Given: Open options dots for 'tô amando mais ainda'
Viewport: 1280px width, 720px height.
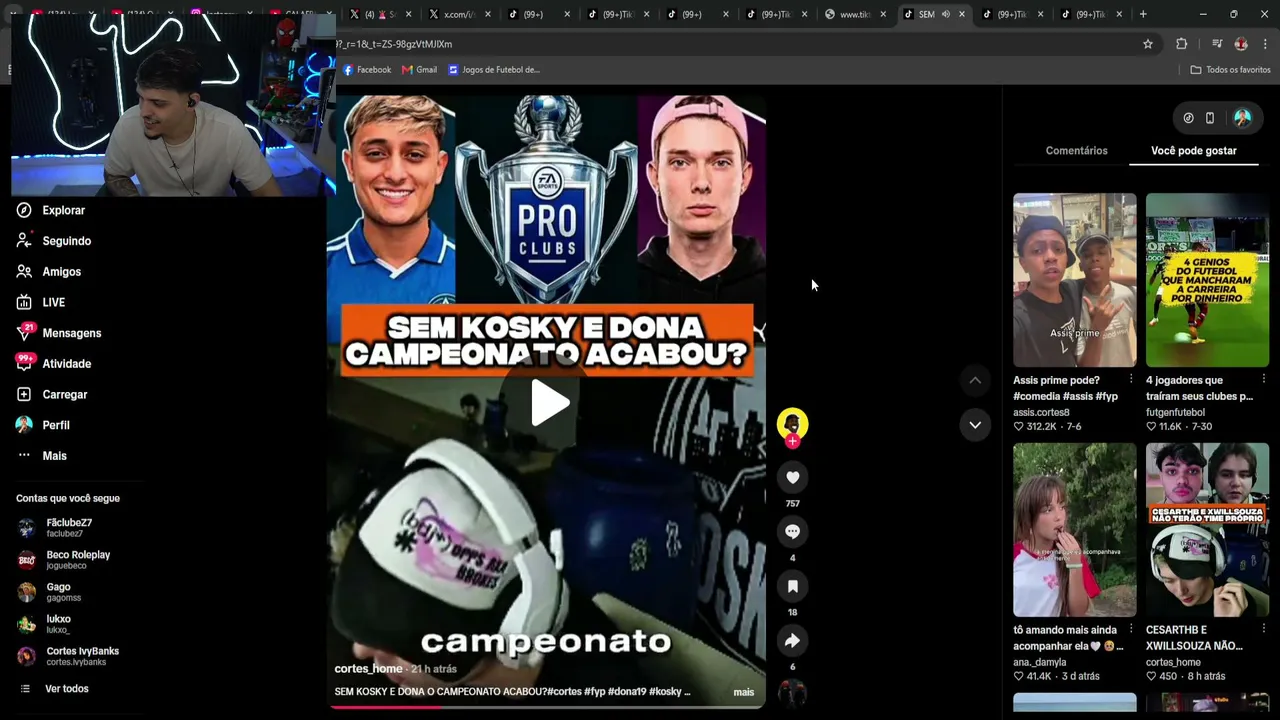Looking at the screenshot, I should [x=1131, y=630].
